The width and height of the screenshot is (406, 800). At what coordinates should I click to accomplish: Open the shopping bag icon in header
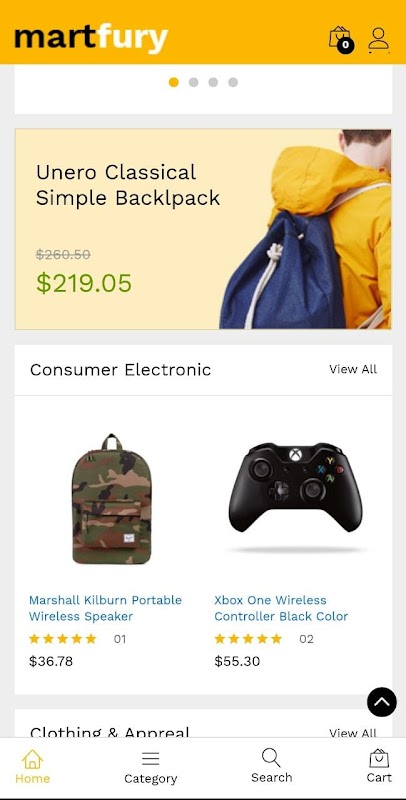tap(341, 39)
